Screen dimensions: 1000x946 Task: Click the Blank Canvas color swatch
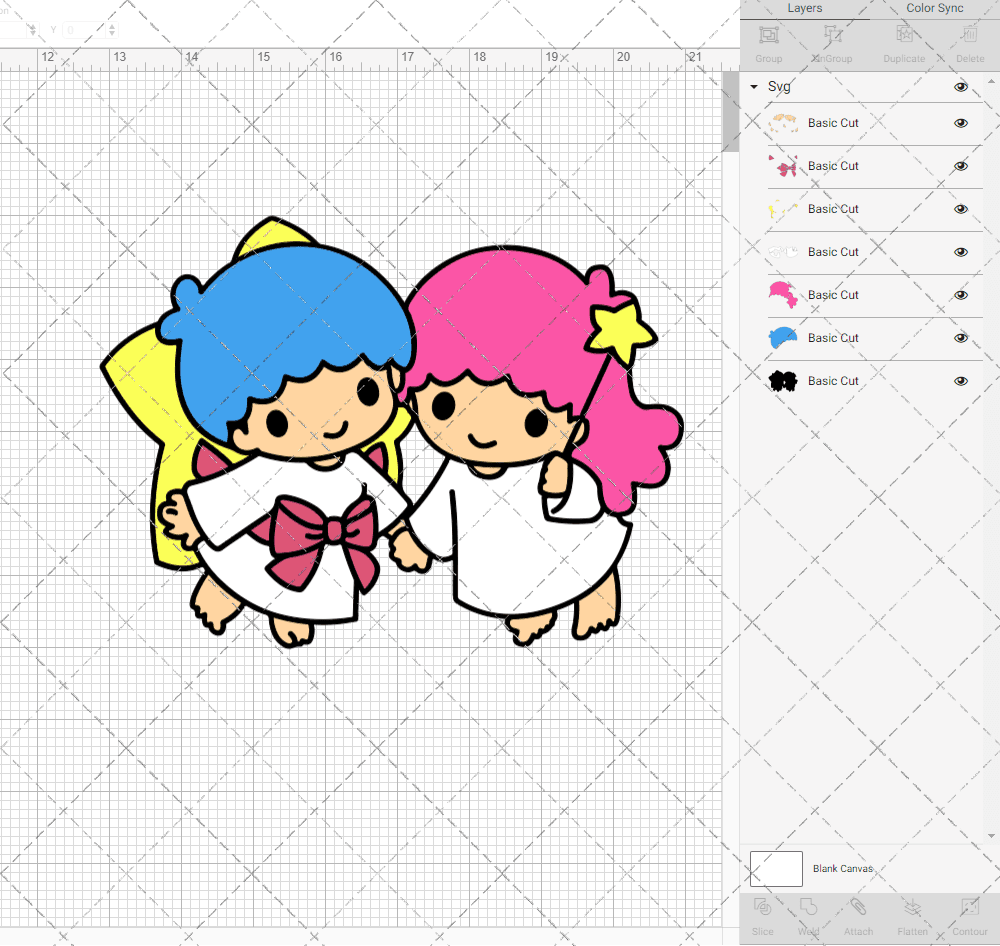[x=776, y=868]
